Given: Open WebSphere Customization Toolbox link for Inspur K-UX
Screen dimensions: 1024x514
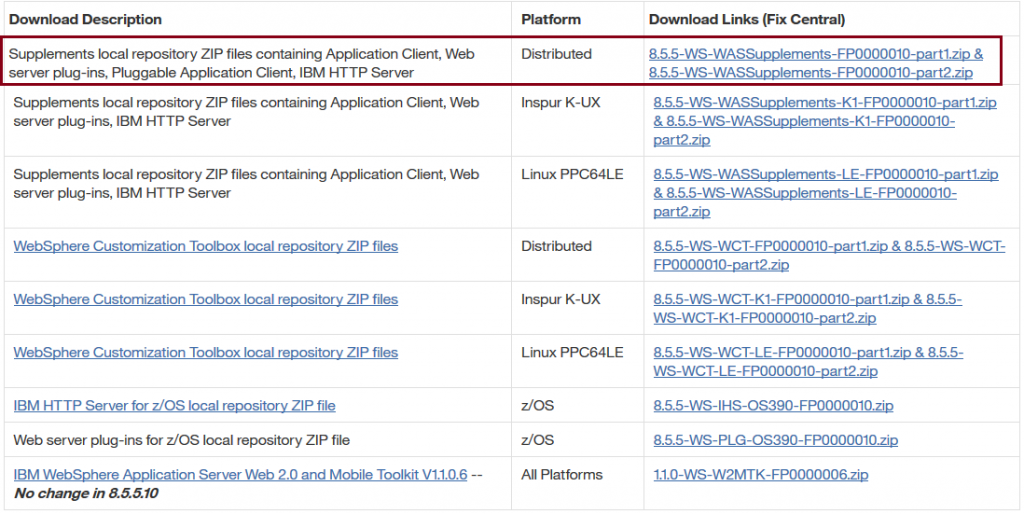Looking at the screenshot, I should [x=205, y=299].
